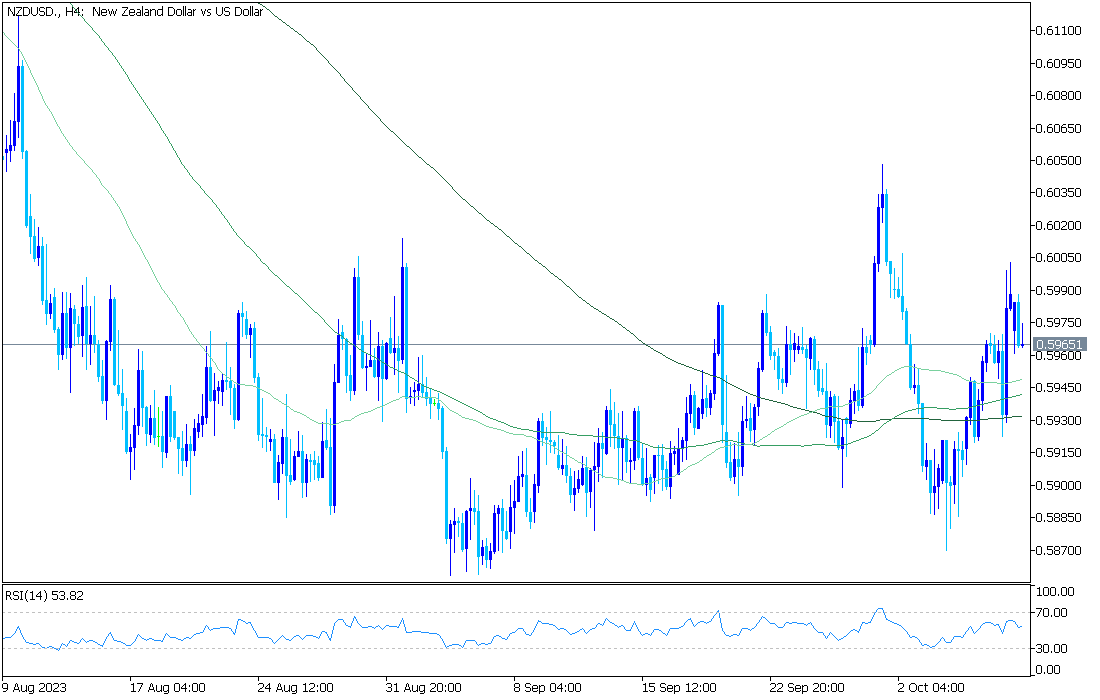Click the 0.60650 price axis label
The image size is (1100, 700).
1059,128
